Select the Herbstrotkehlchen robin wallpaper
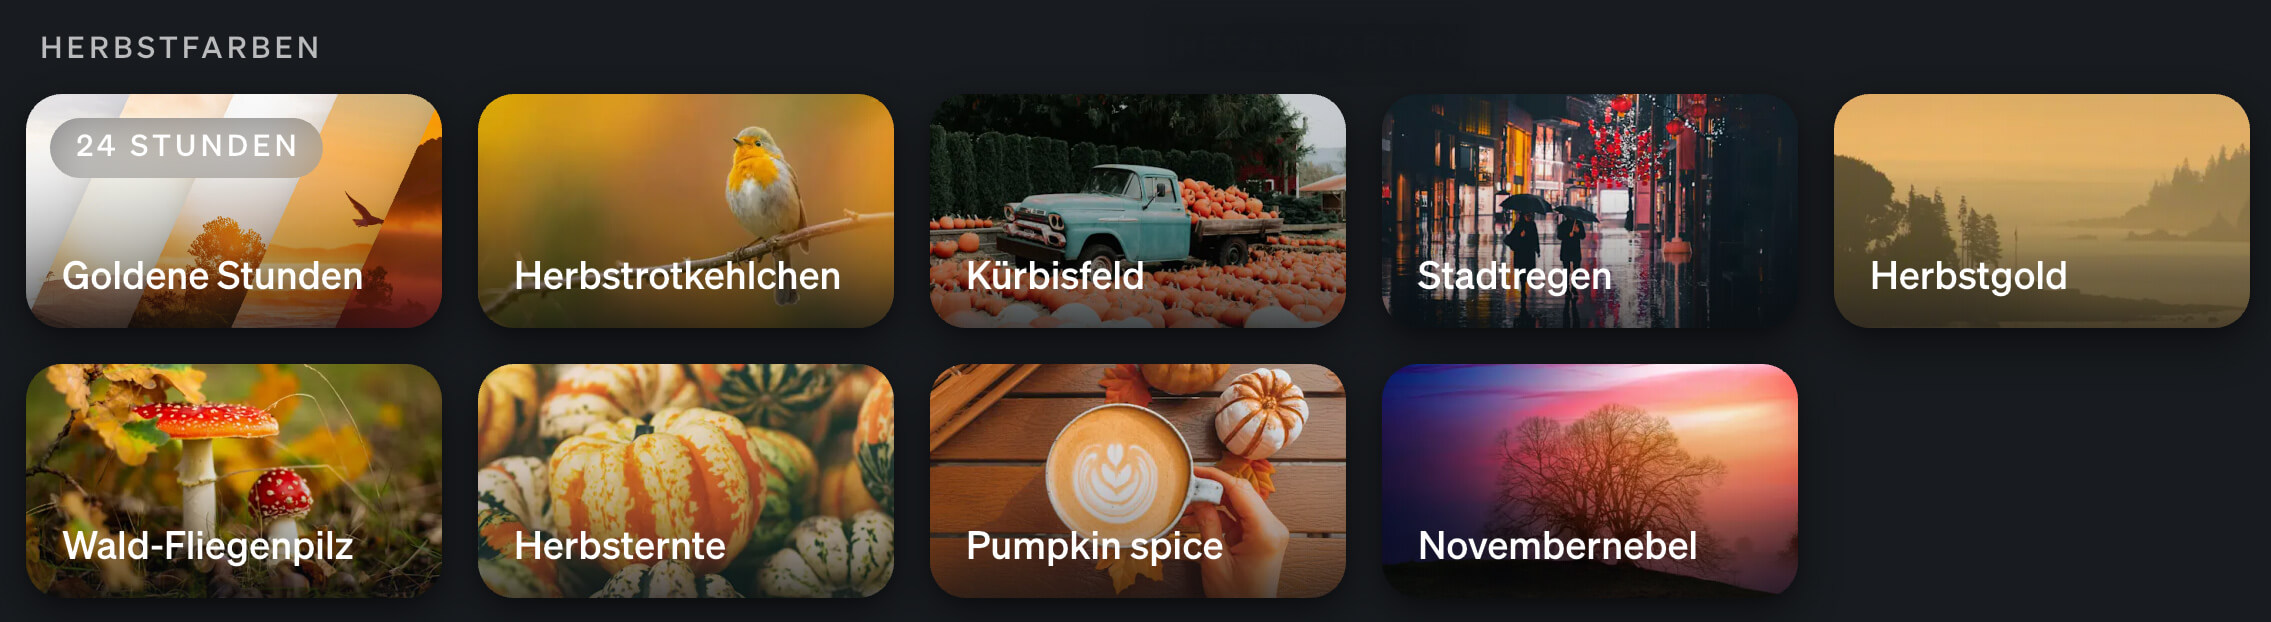The image size is (2271, 622). (686, 211)
